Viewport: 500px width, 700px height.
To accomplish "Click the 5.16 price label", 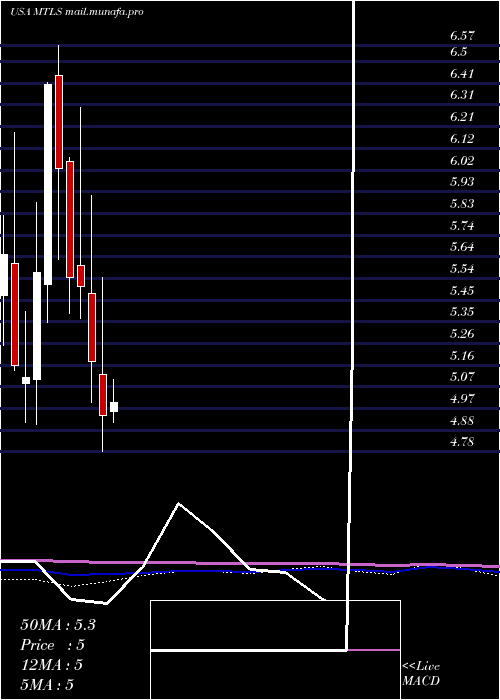I will pos(462,356).
